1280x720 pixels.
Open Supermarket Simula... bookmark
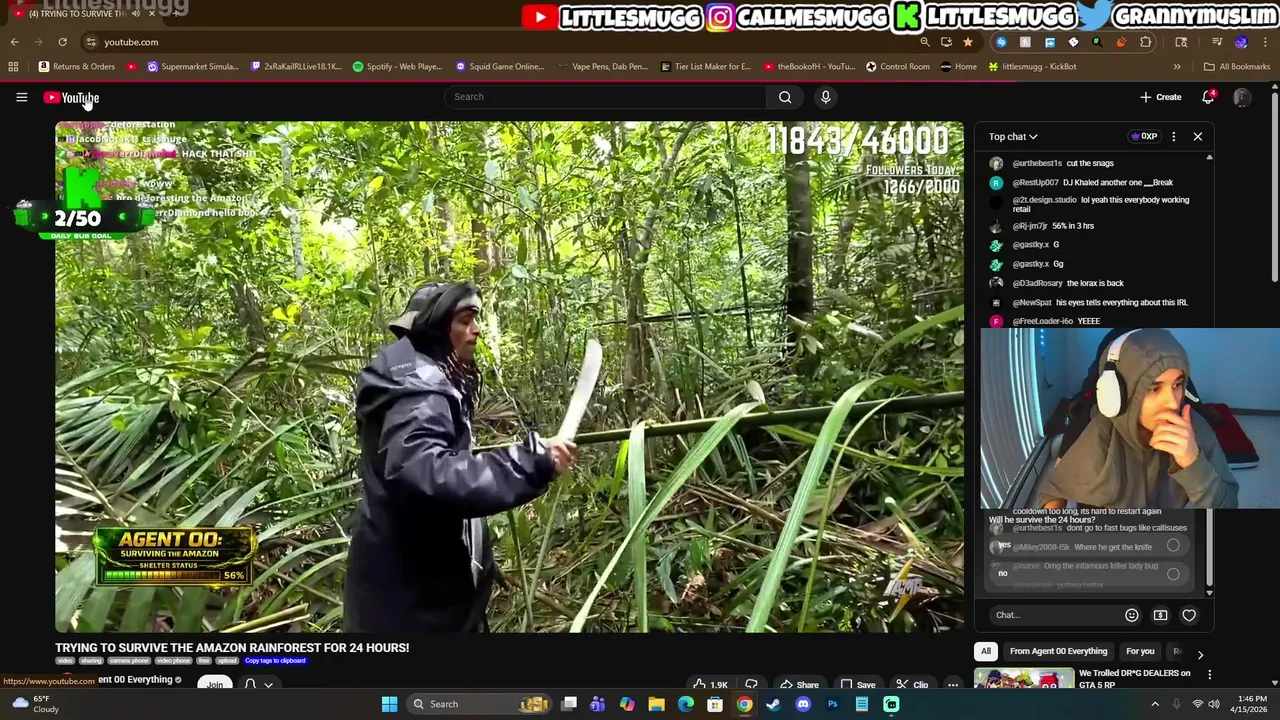[192, 67]
